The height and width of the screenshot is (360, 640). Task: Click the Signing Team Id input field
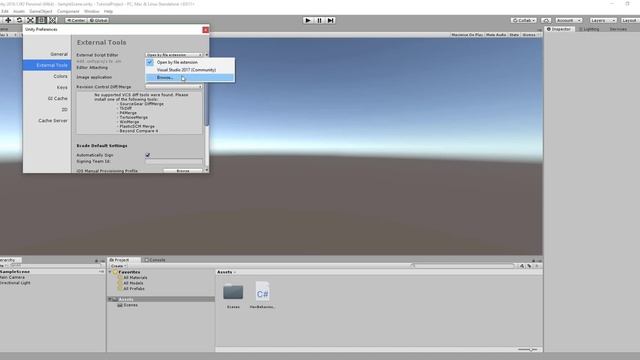[x=174, y=161]
